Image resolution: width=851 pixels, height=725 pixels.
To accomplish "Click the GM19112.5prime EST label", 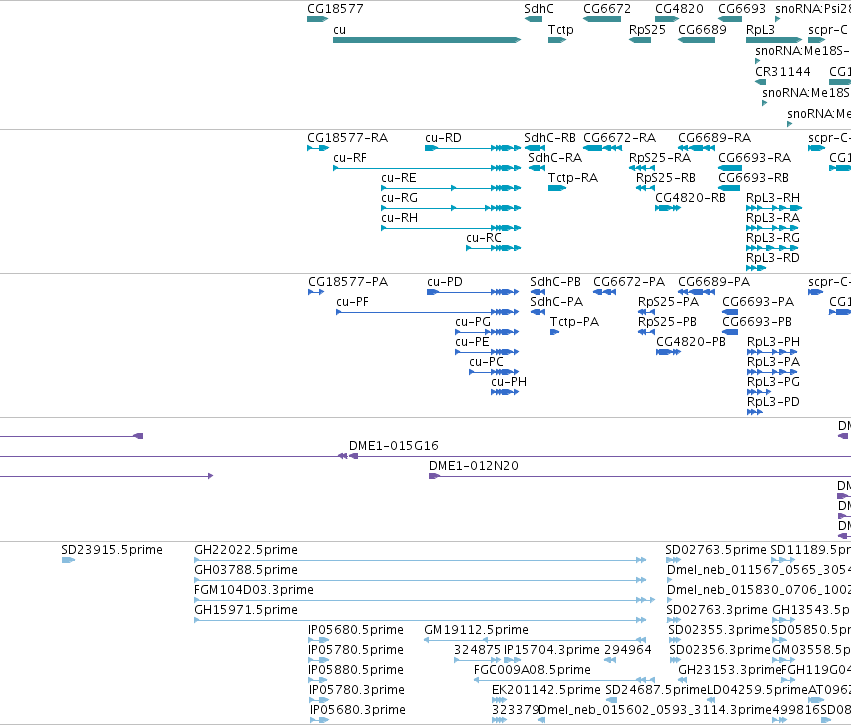I will coord(476,631).
